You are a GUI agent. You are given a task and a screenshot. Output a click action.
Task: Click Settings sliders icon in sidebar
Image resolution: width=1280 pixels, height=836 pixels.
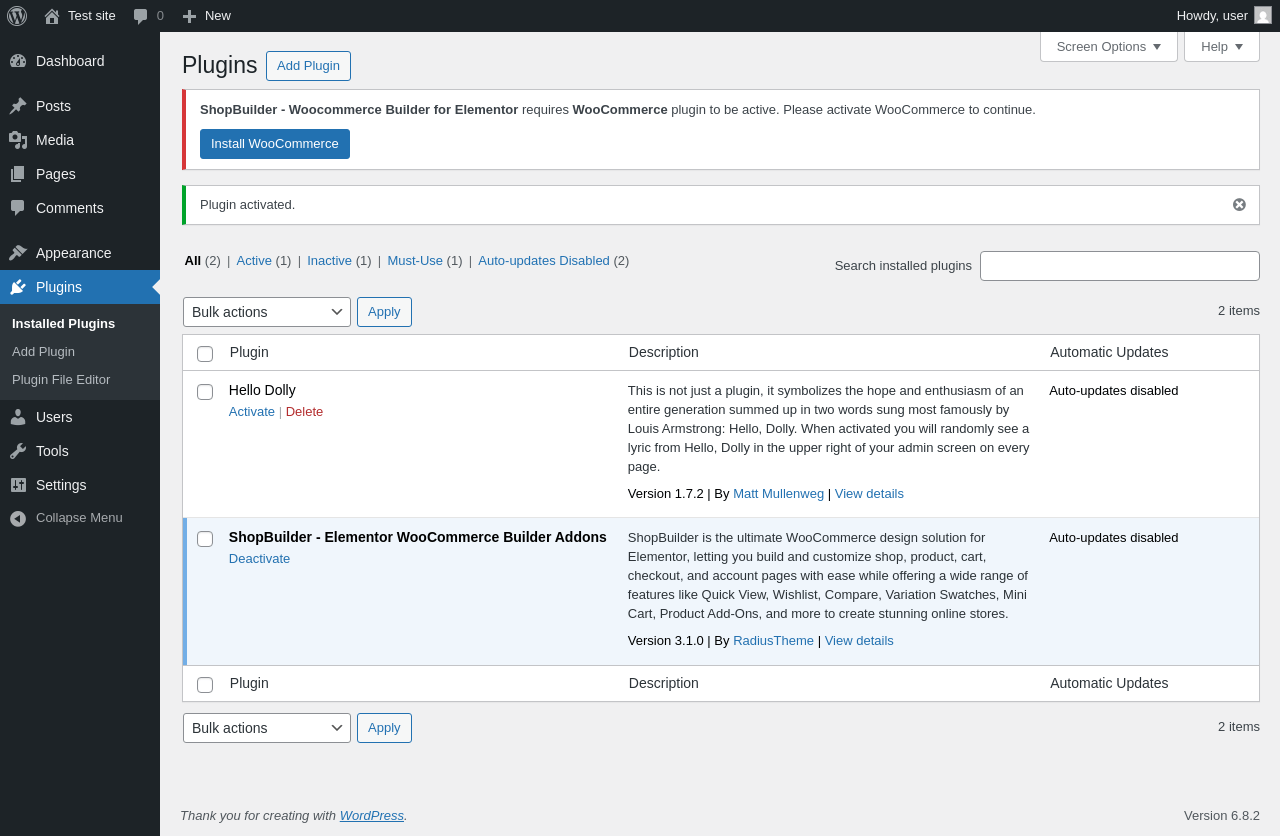point(18,485)
